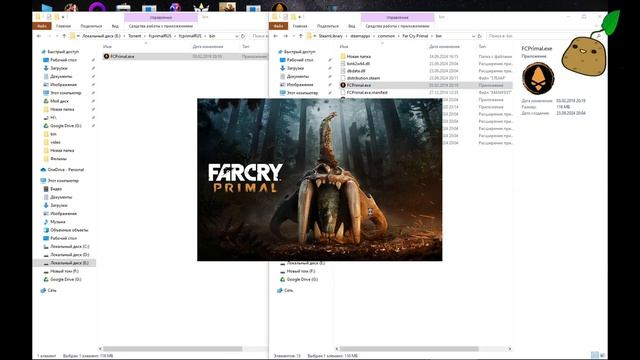This screenshot has width=640, height=360.
Task: Select FCPrimal.exe.manifest file icon
Action: [343, 93]
